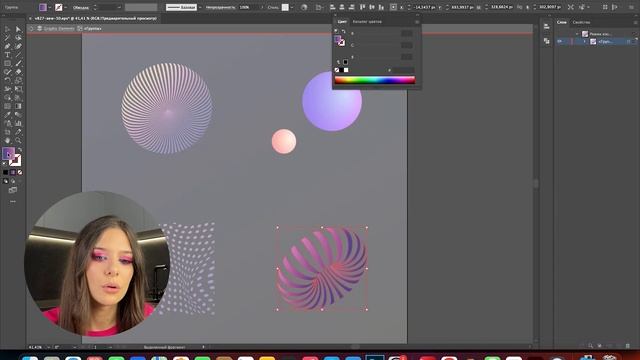Select the Column Graph tool
Viewport: 640px width, 360px height.
(18, 123)
